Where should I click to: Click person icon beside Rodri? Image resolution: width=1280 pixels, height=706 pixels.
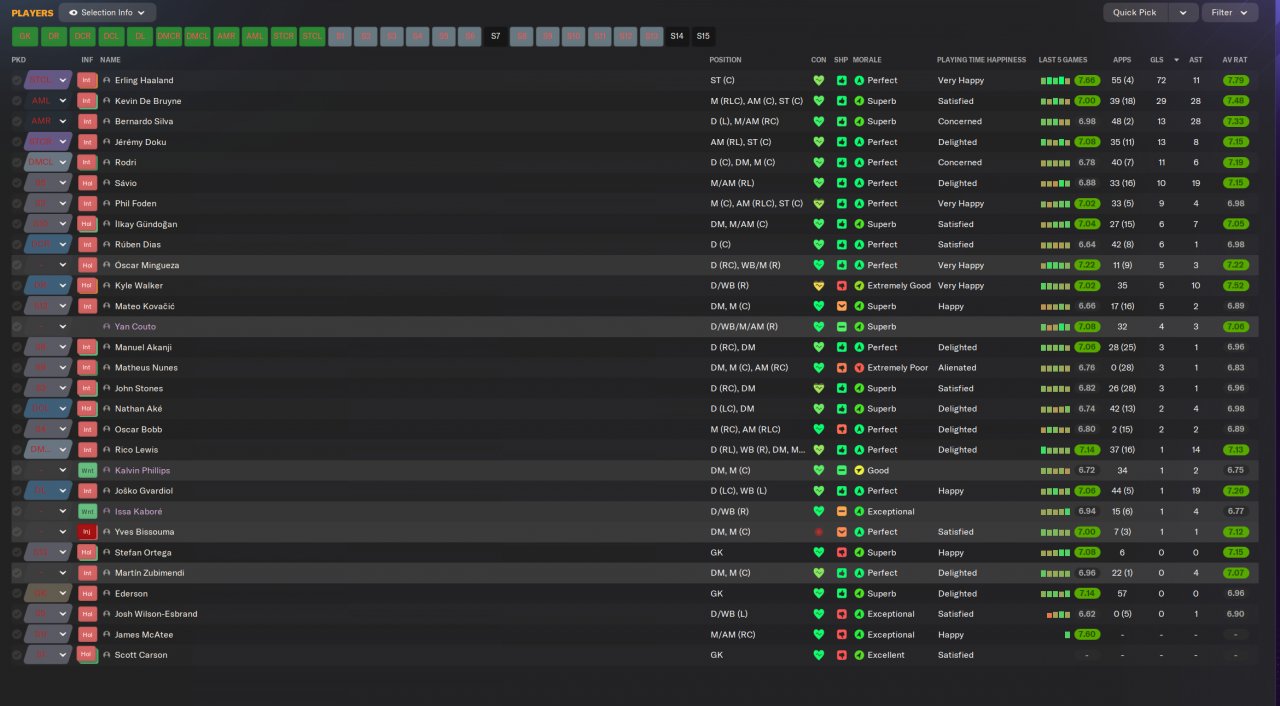[x=107, y=162]
